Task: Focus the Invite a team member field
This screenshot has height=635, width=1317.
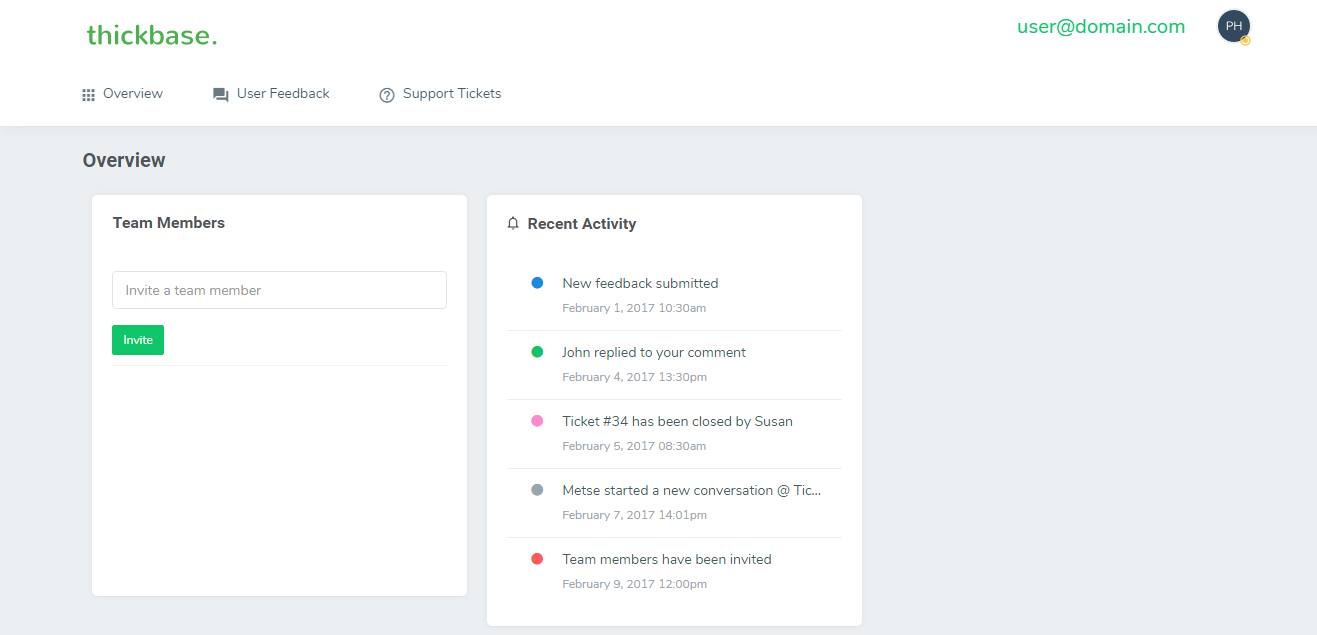Action: tap(279, 290)
